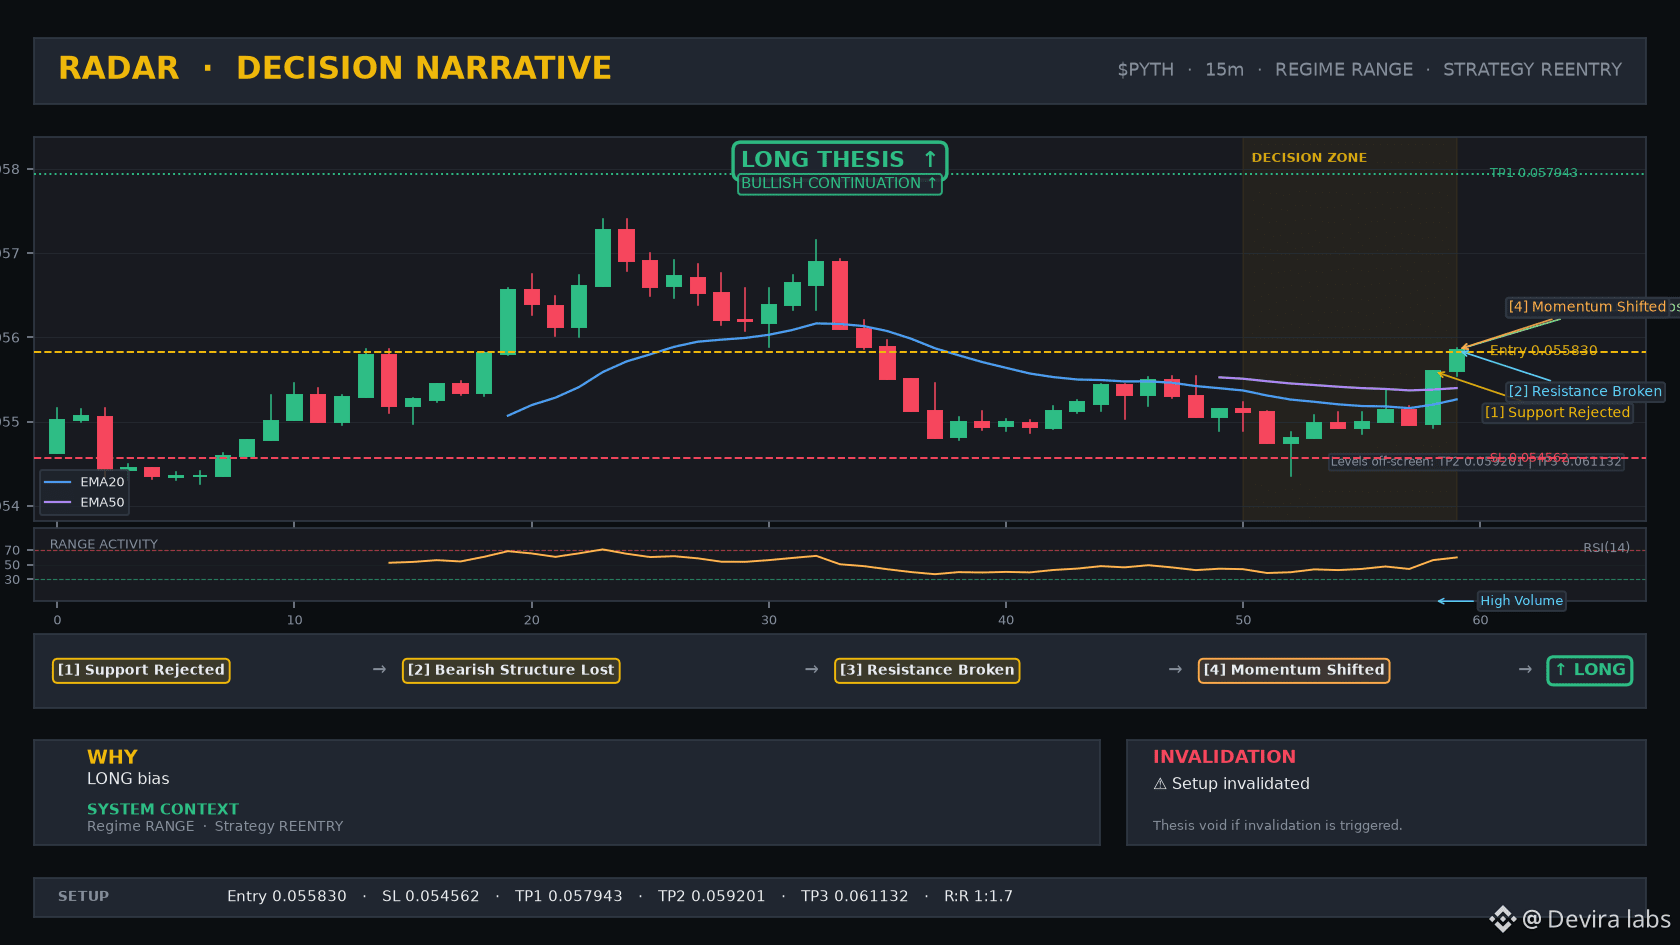Click the BULLISH CONTINUATION label
Screen dimensions: 1680x945
(840, 184)
